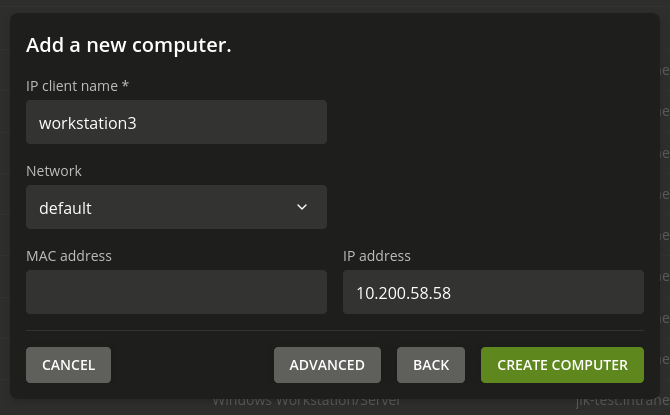Select the 'default' network value text
Screen dimensions: 670x415
[x=65, y=209]
